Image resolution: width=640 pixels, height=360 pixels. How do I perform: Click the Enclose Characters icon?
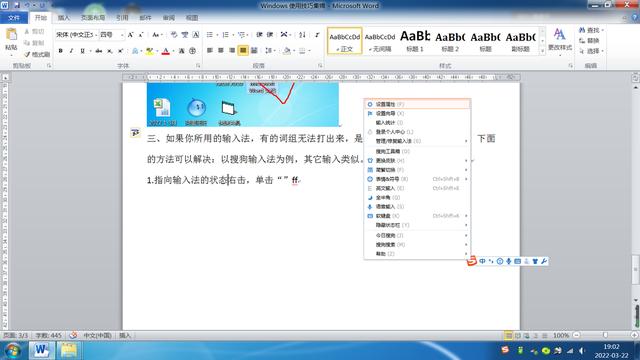193,51
